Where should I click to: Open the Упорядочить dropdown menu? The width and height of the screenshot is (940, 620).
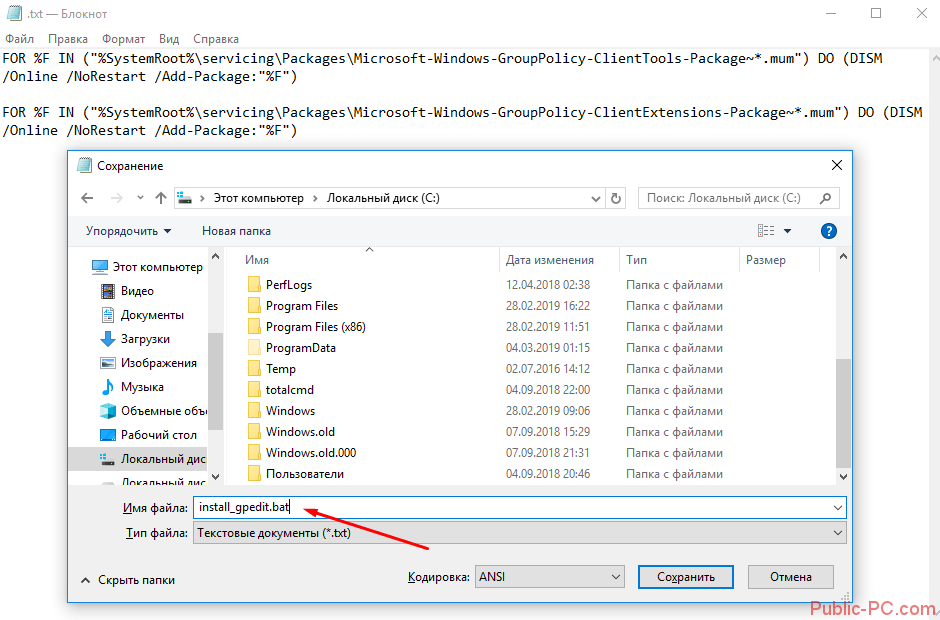tap(128, 231)
